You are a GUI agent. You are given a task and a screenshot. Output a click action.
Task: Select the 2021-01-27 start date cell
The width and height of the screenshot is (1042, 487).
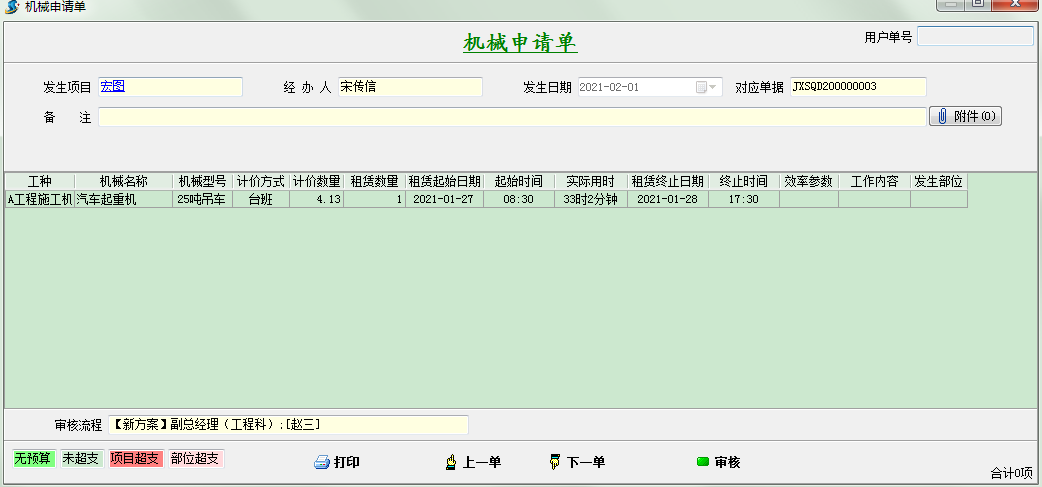(x=444, y=199)
